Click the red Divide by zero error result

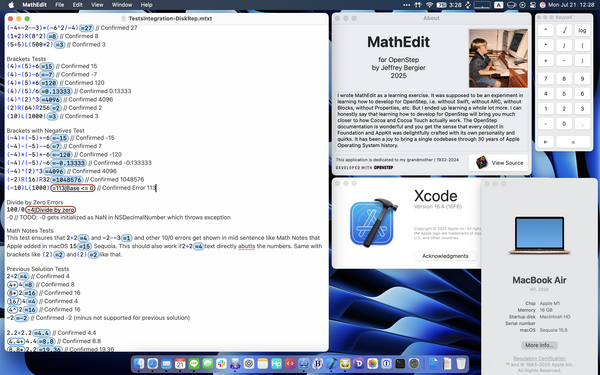point(51,210)
